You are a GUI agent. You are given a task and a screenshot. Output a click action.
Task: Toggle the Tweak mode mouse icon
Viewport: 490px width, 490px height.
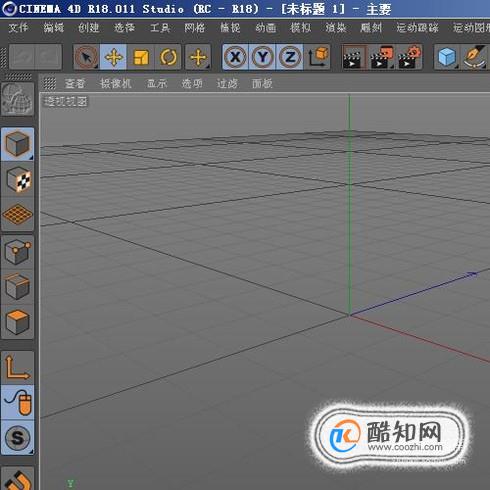tap(18, 402)
